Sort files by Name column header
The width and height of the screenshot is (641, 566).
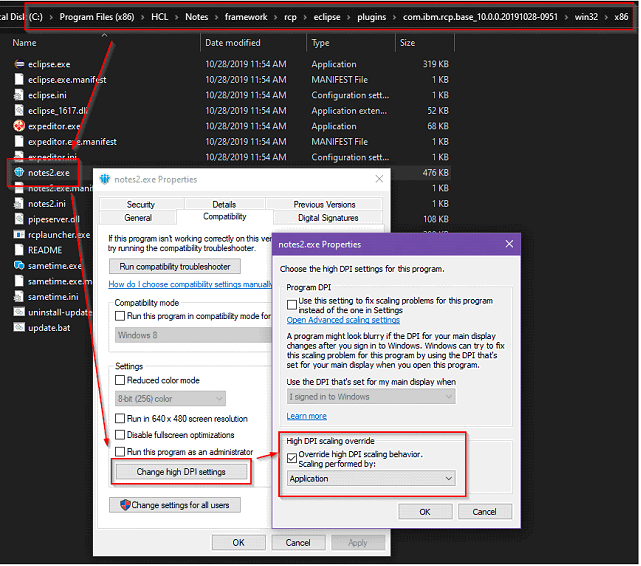[x=25, y=43]
